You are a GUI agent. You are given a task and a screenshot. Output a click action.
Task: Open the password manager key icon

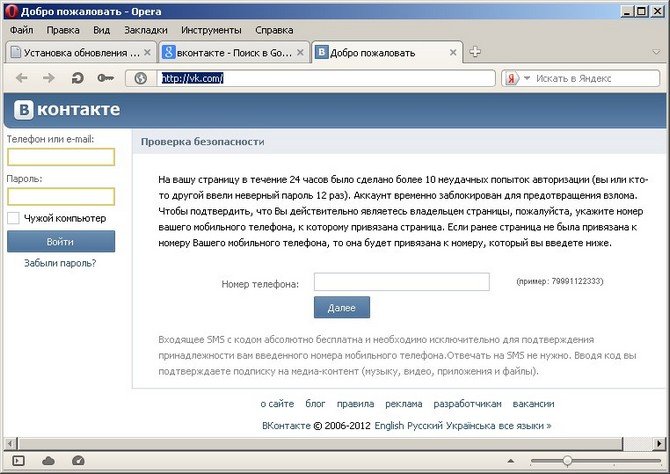[x=105, y=78]
